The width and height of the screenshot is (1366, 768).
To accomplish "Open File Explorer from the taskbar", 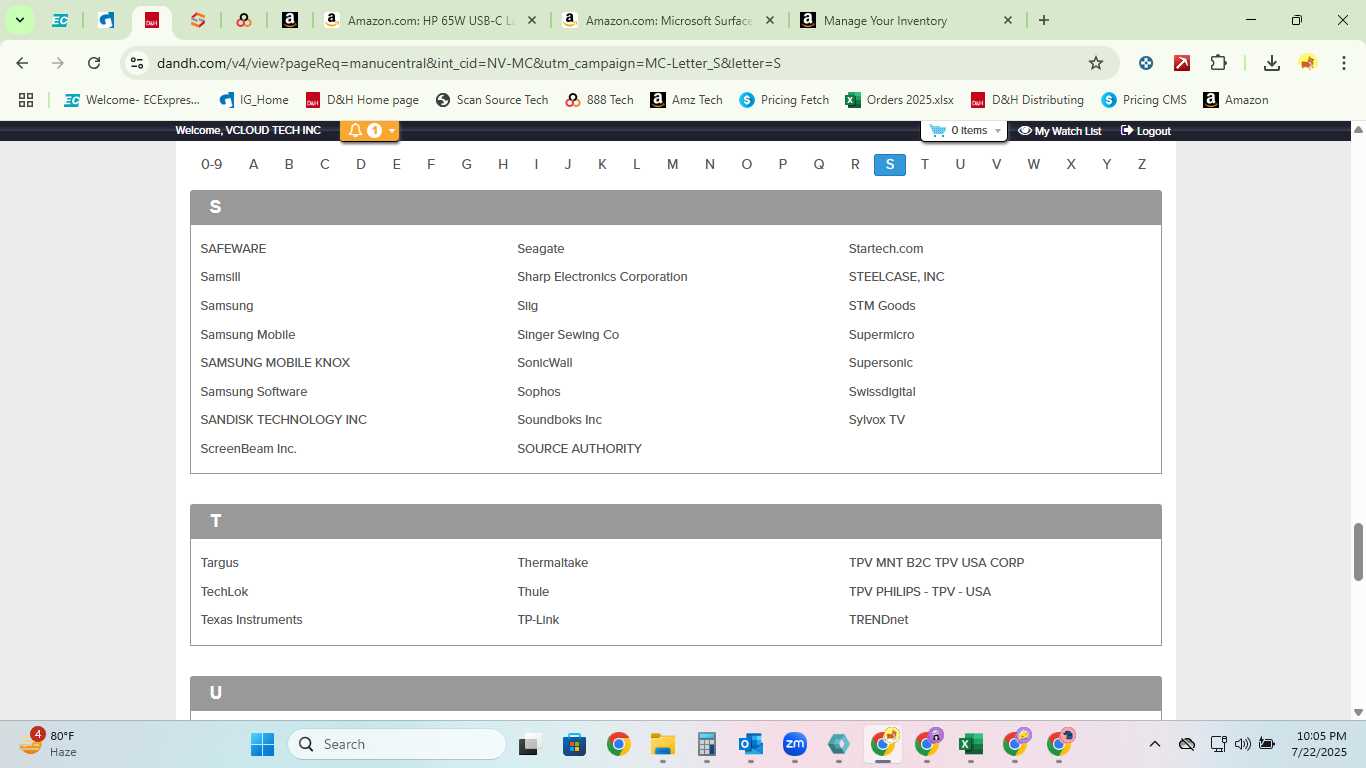I will (x=662, y=744).
